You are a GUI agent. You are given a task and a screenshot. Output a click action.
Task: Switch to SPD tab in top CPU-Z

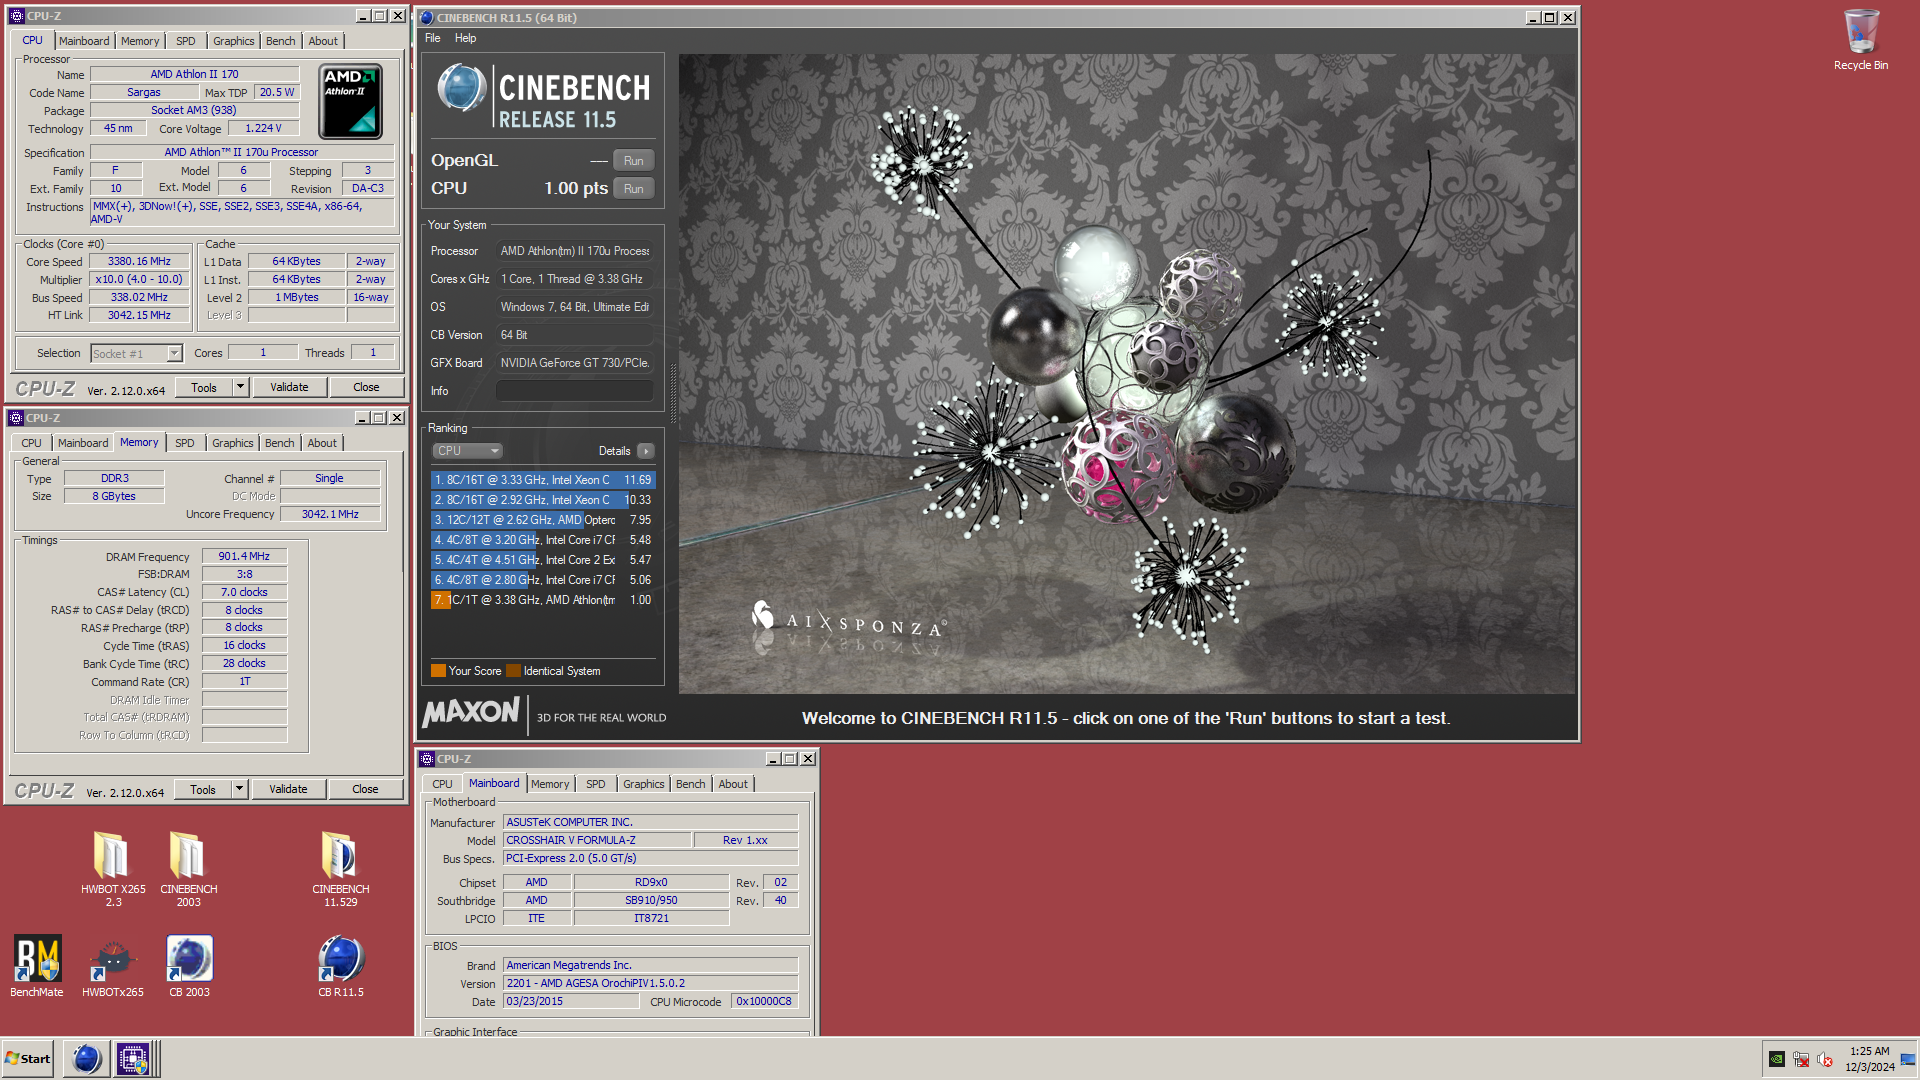[x=186, y=41]
